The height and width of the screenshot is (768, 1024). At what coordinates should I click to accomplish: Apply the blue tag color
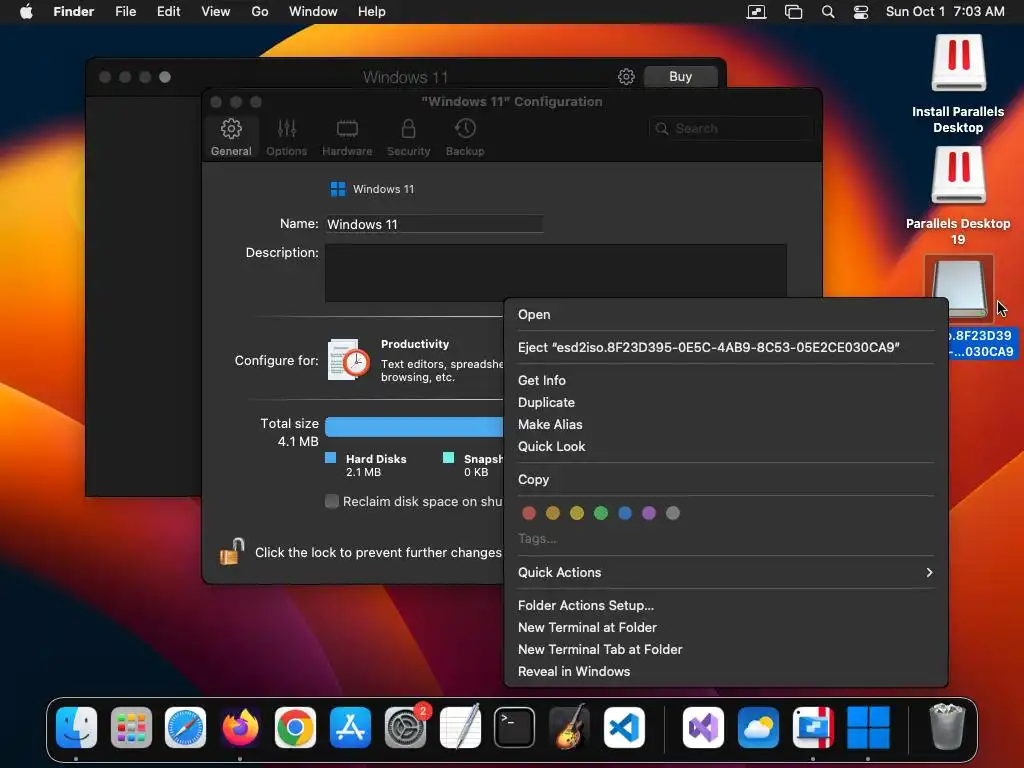pyautogui.click(x=625, y=513)
